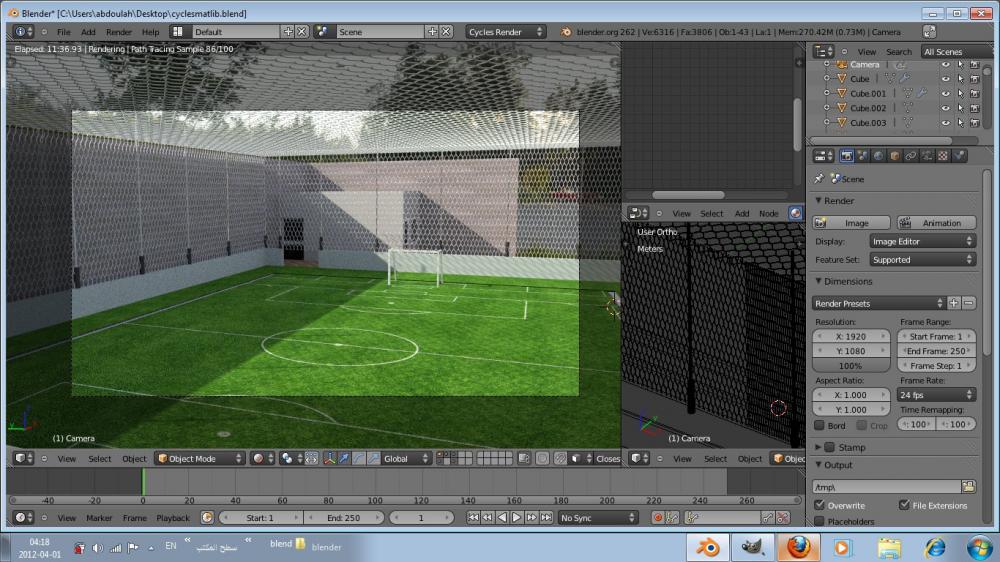Open the Display Image Editor dropdown
1000x562 pixels.
click(923, 241)
